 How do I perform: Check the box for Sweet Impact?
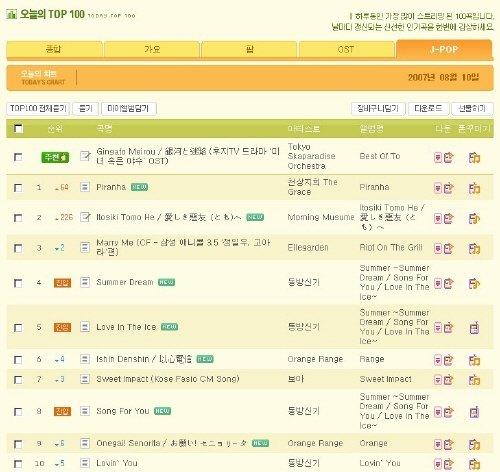coord(18,380)
